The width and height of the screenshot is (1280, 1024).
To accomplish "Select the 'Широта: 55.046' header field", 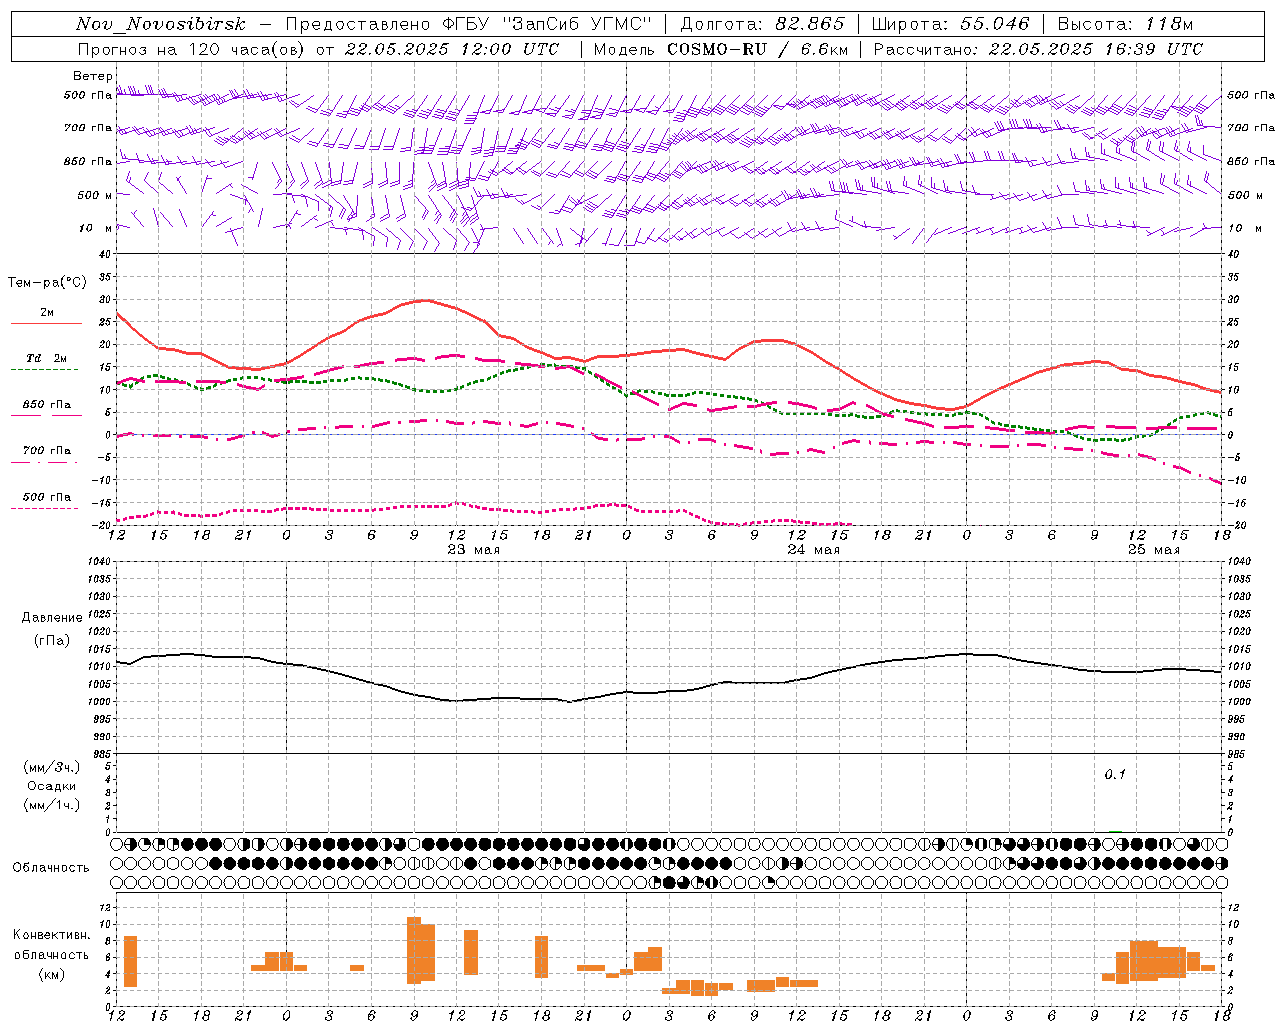I will coord(950,24).
